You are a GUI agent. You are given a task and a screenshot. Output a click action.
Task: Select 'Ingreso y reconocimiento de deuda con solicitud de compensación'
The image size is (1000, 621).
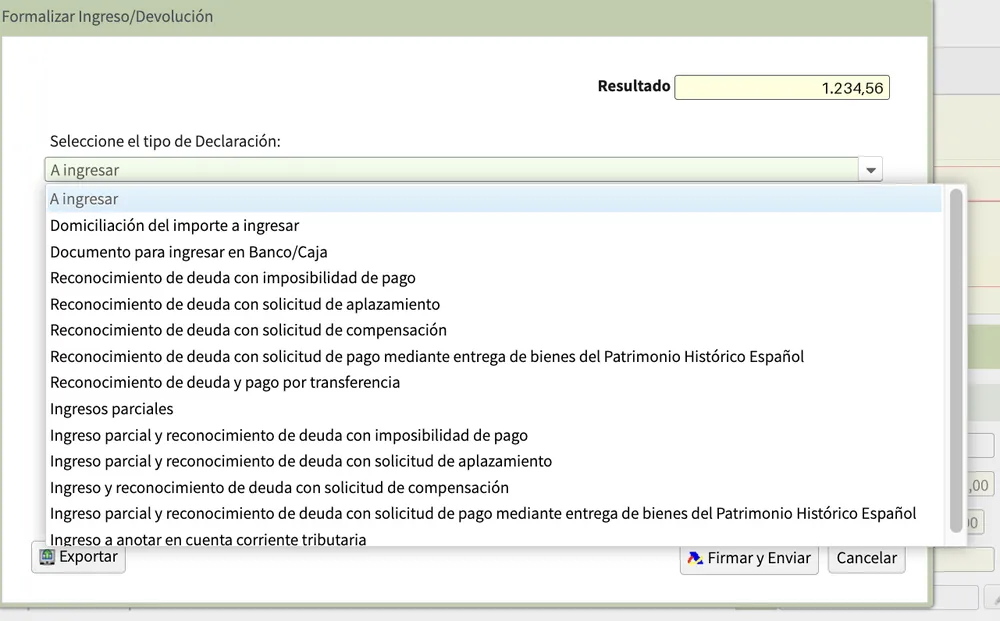pos(494,487)
